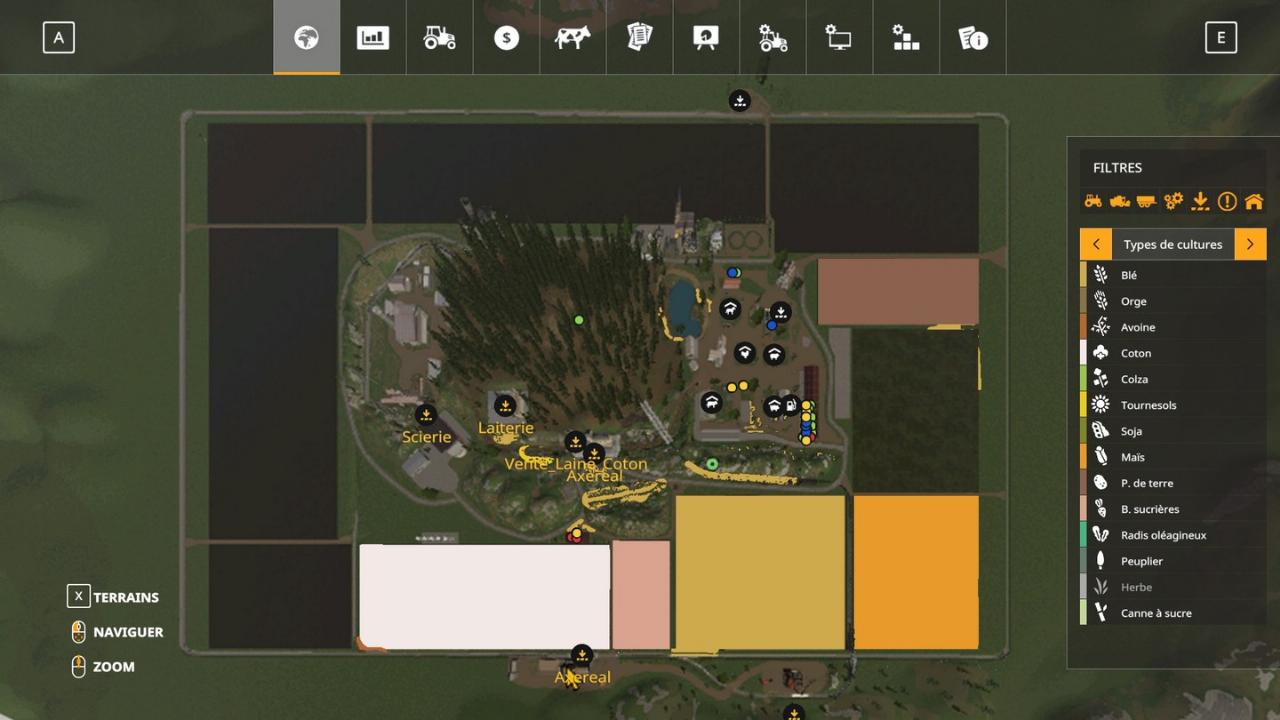Select the Axereal marker below the map border
1280x720 pixels.
pos(581,656)
